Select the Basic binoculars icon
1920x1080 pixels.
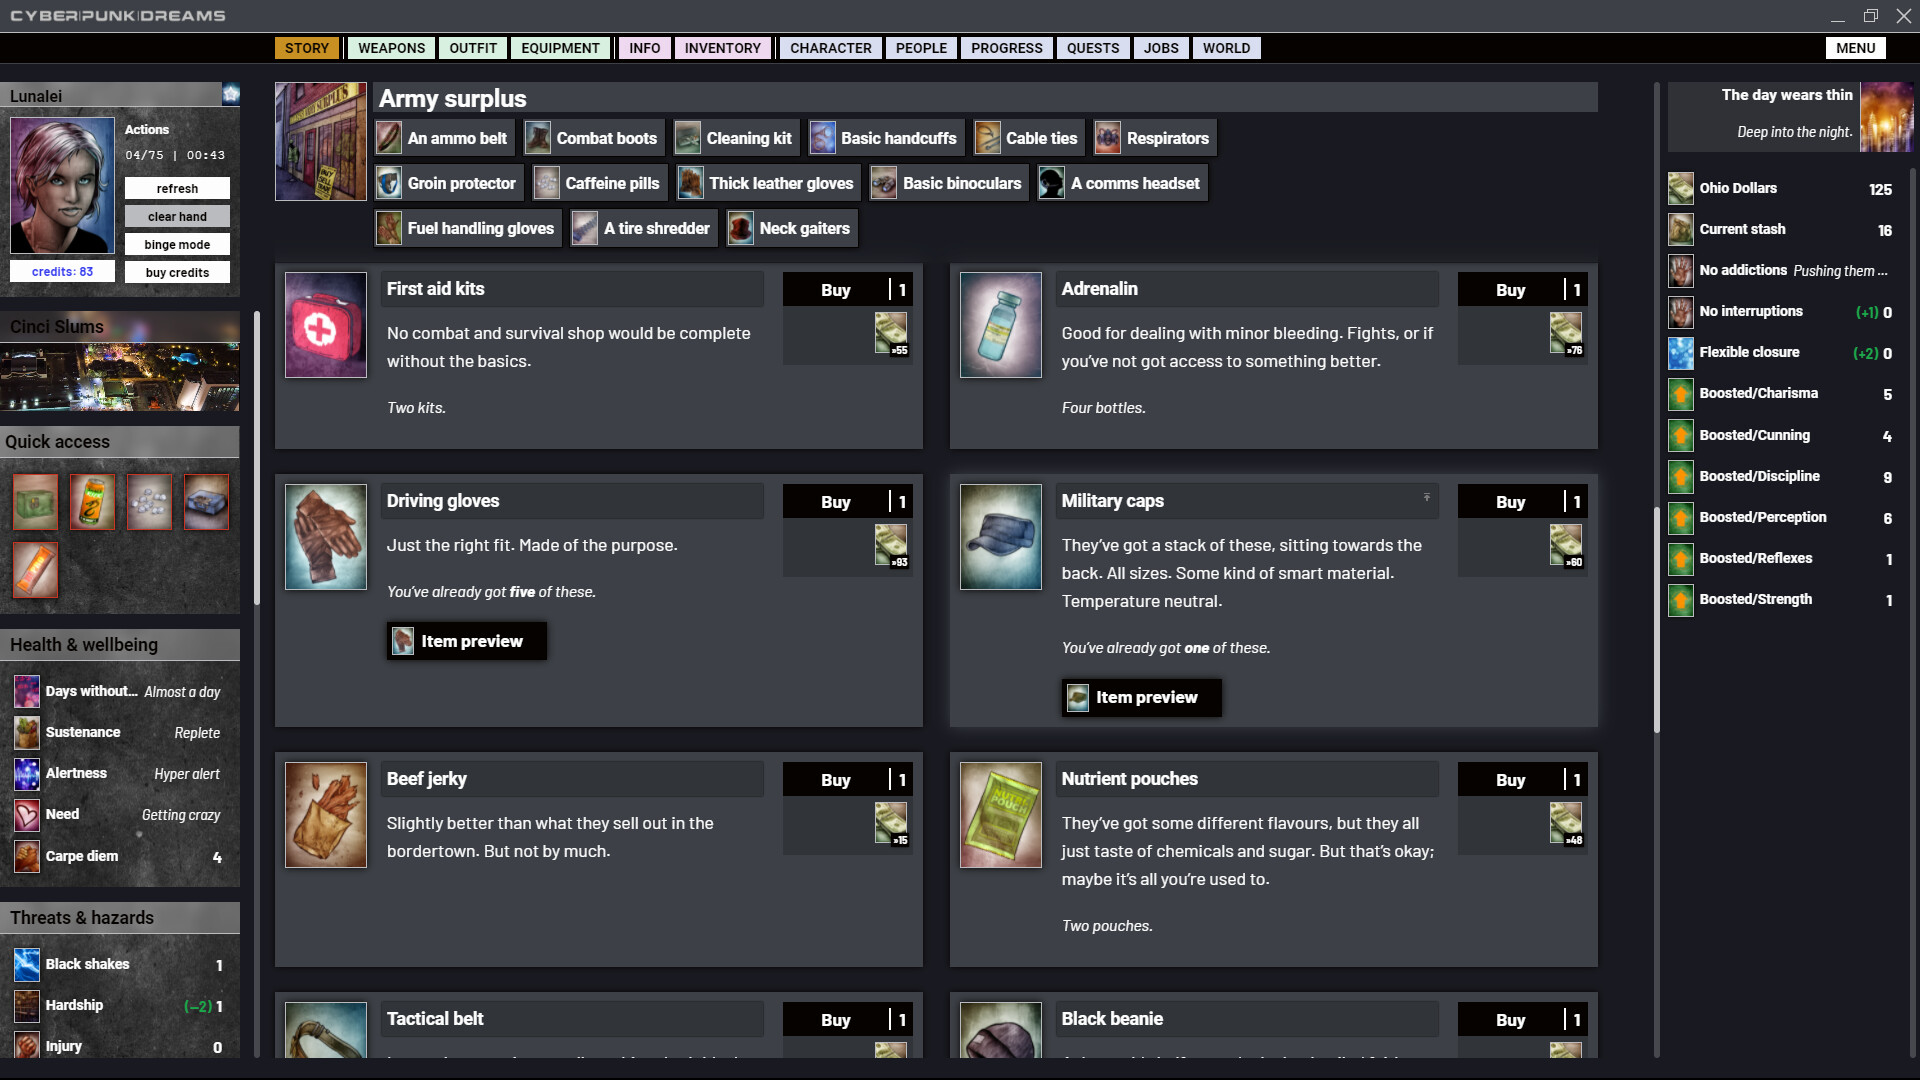(882, 182)
